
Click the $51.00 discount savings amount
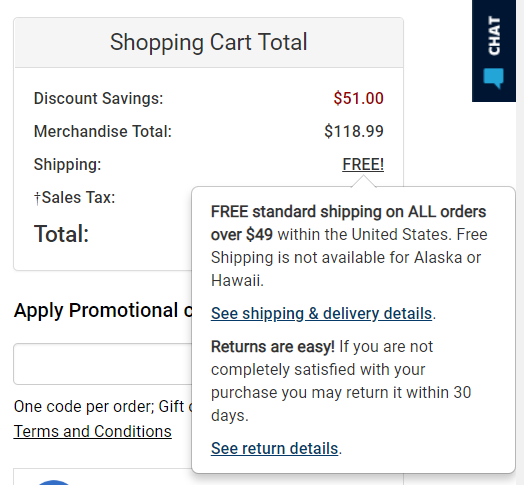coord(358,98)
